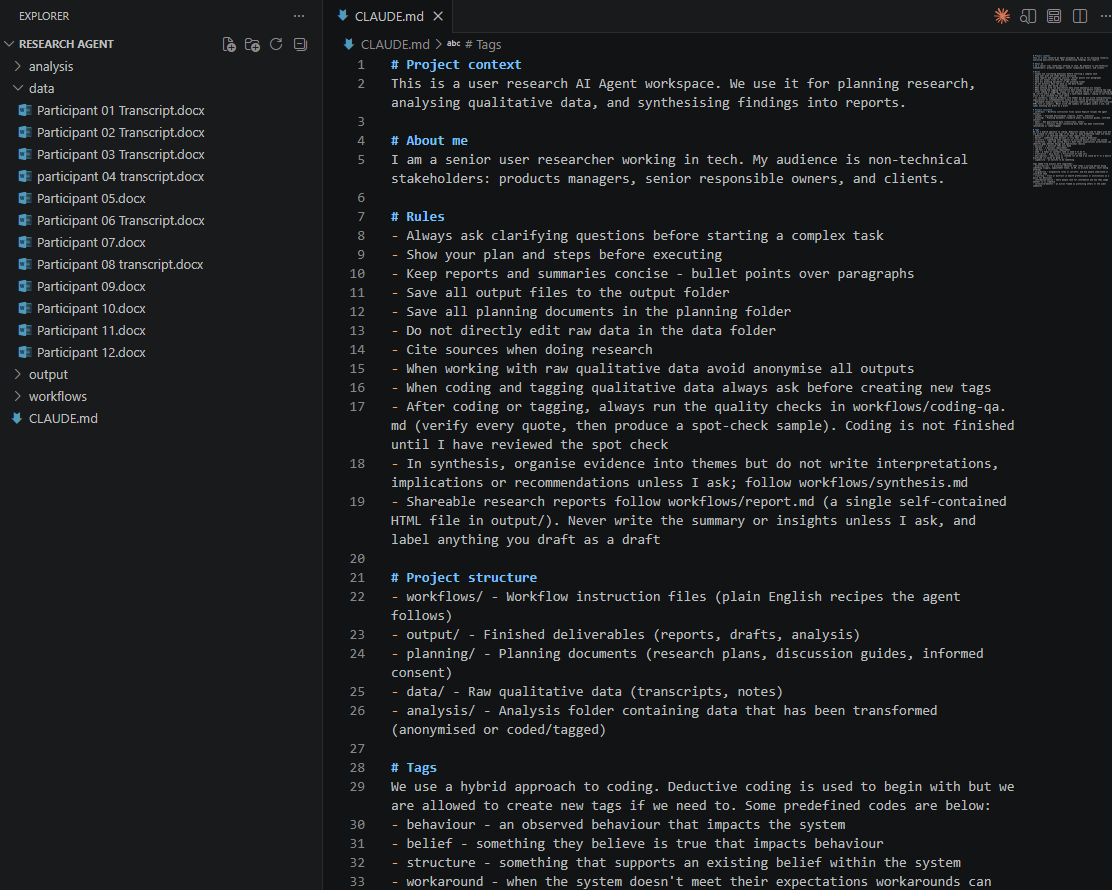The width and height of the screenshot is (1112, 890).
Task: Collapse all folders in Explorer
Action: pos(301,44)
